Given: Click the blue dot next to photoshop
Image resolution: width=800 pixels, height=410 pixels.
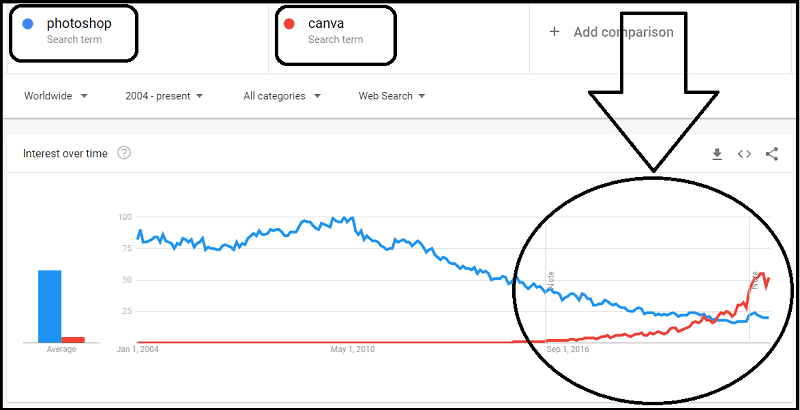Looking at the screenshot, I should point(28,23).
